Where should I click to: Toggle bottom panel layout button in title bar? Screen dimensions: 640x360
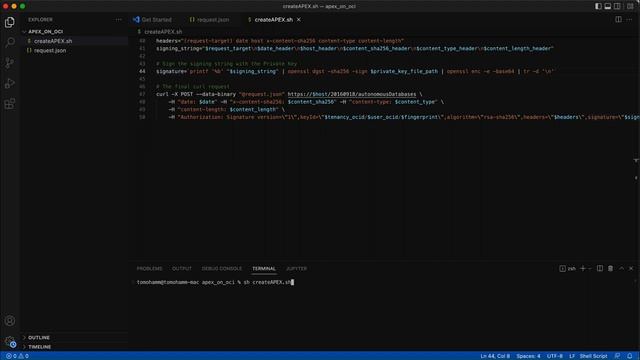pos(608,6)
